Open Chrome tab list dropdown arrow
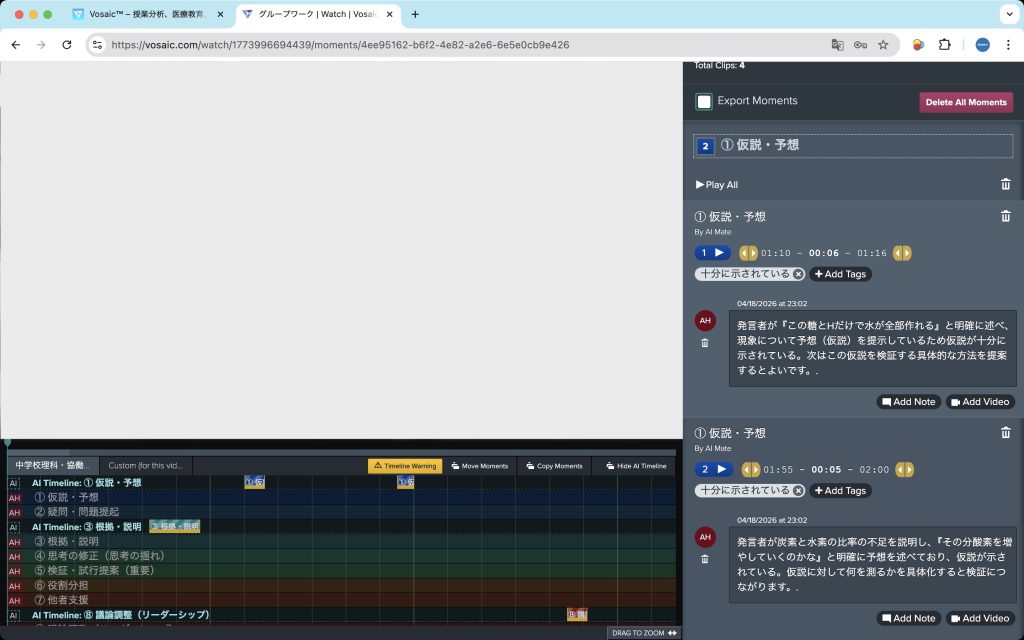This screenshot has height=640, width=1024. (x=1007, y=14)
